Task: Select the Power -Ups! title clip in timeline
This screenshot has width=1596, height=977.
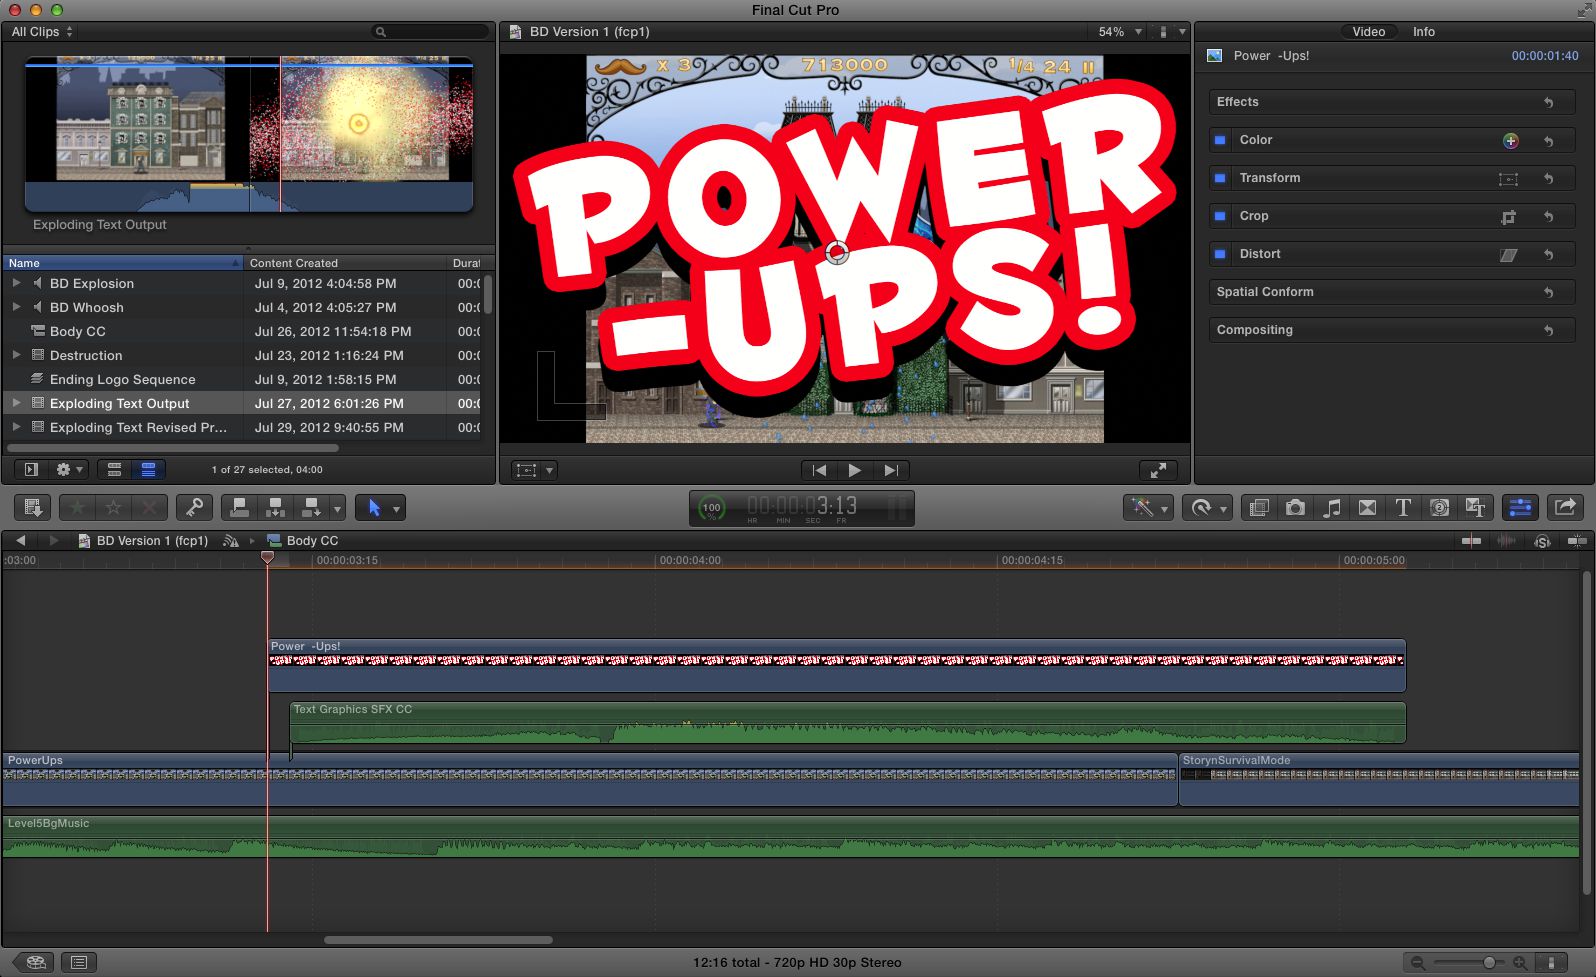Action: [836, 665]
